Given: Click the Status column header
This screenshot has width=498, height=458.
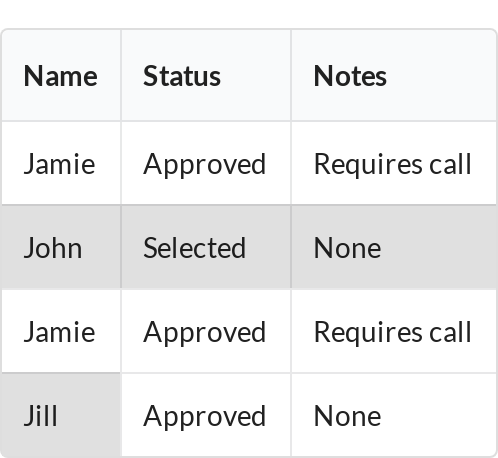Looking at the screenshot, I should tap(206, 75).
